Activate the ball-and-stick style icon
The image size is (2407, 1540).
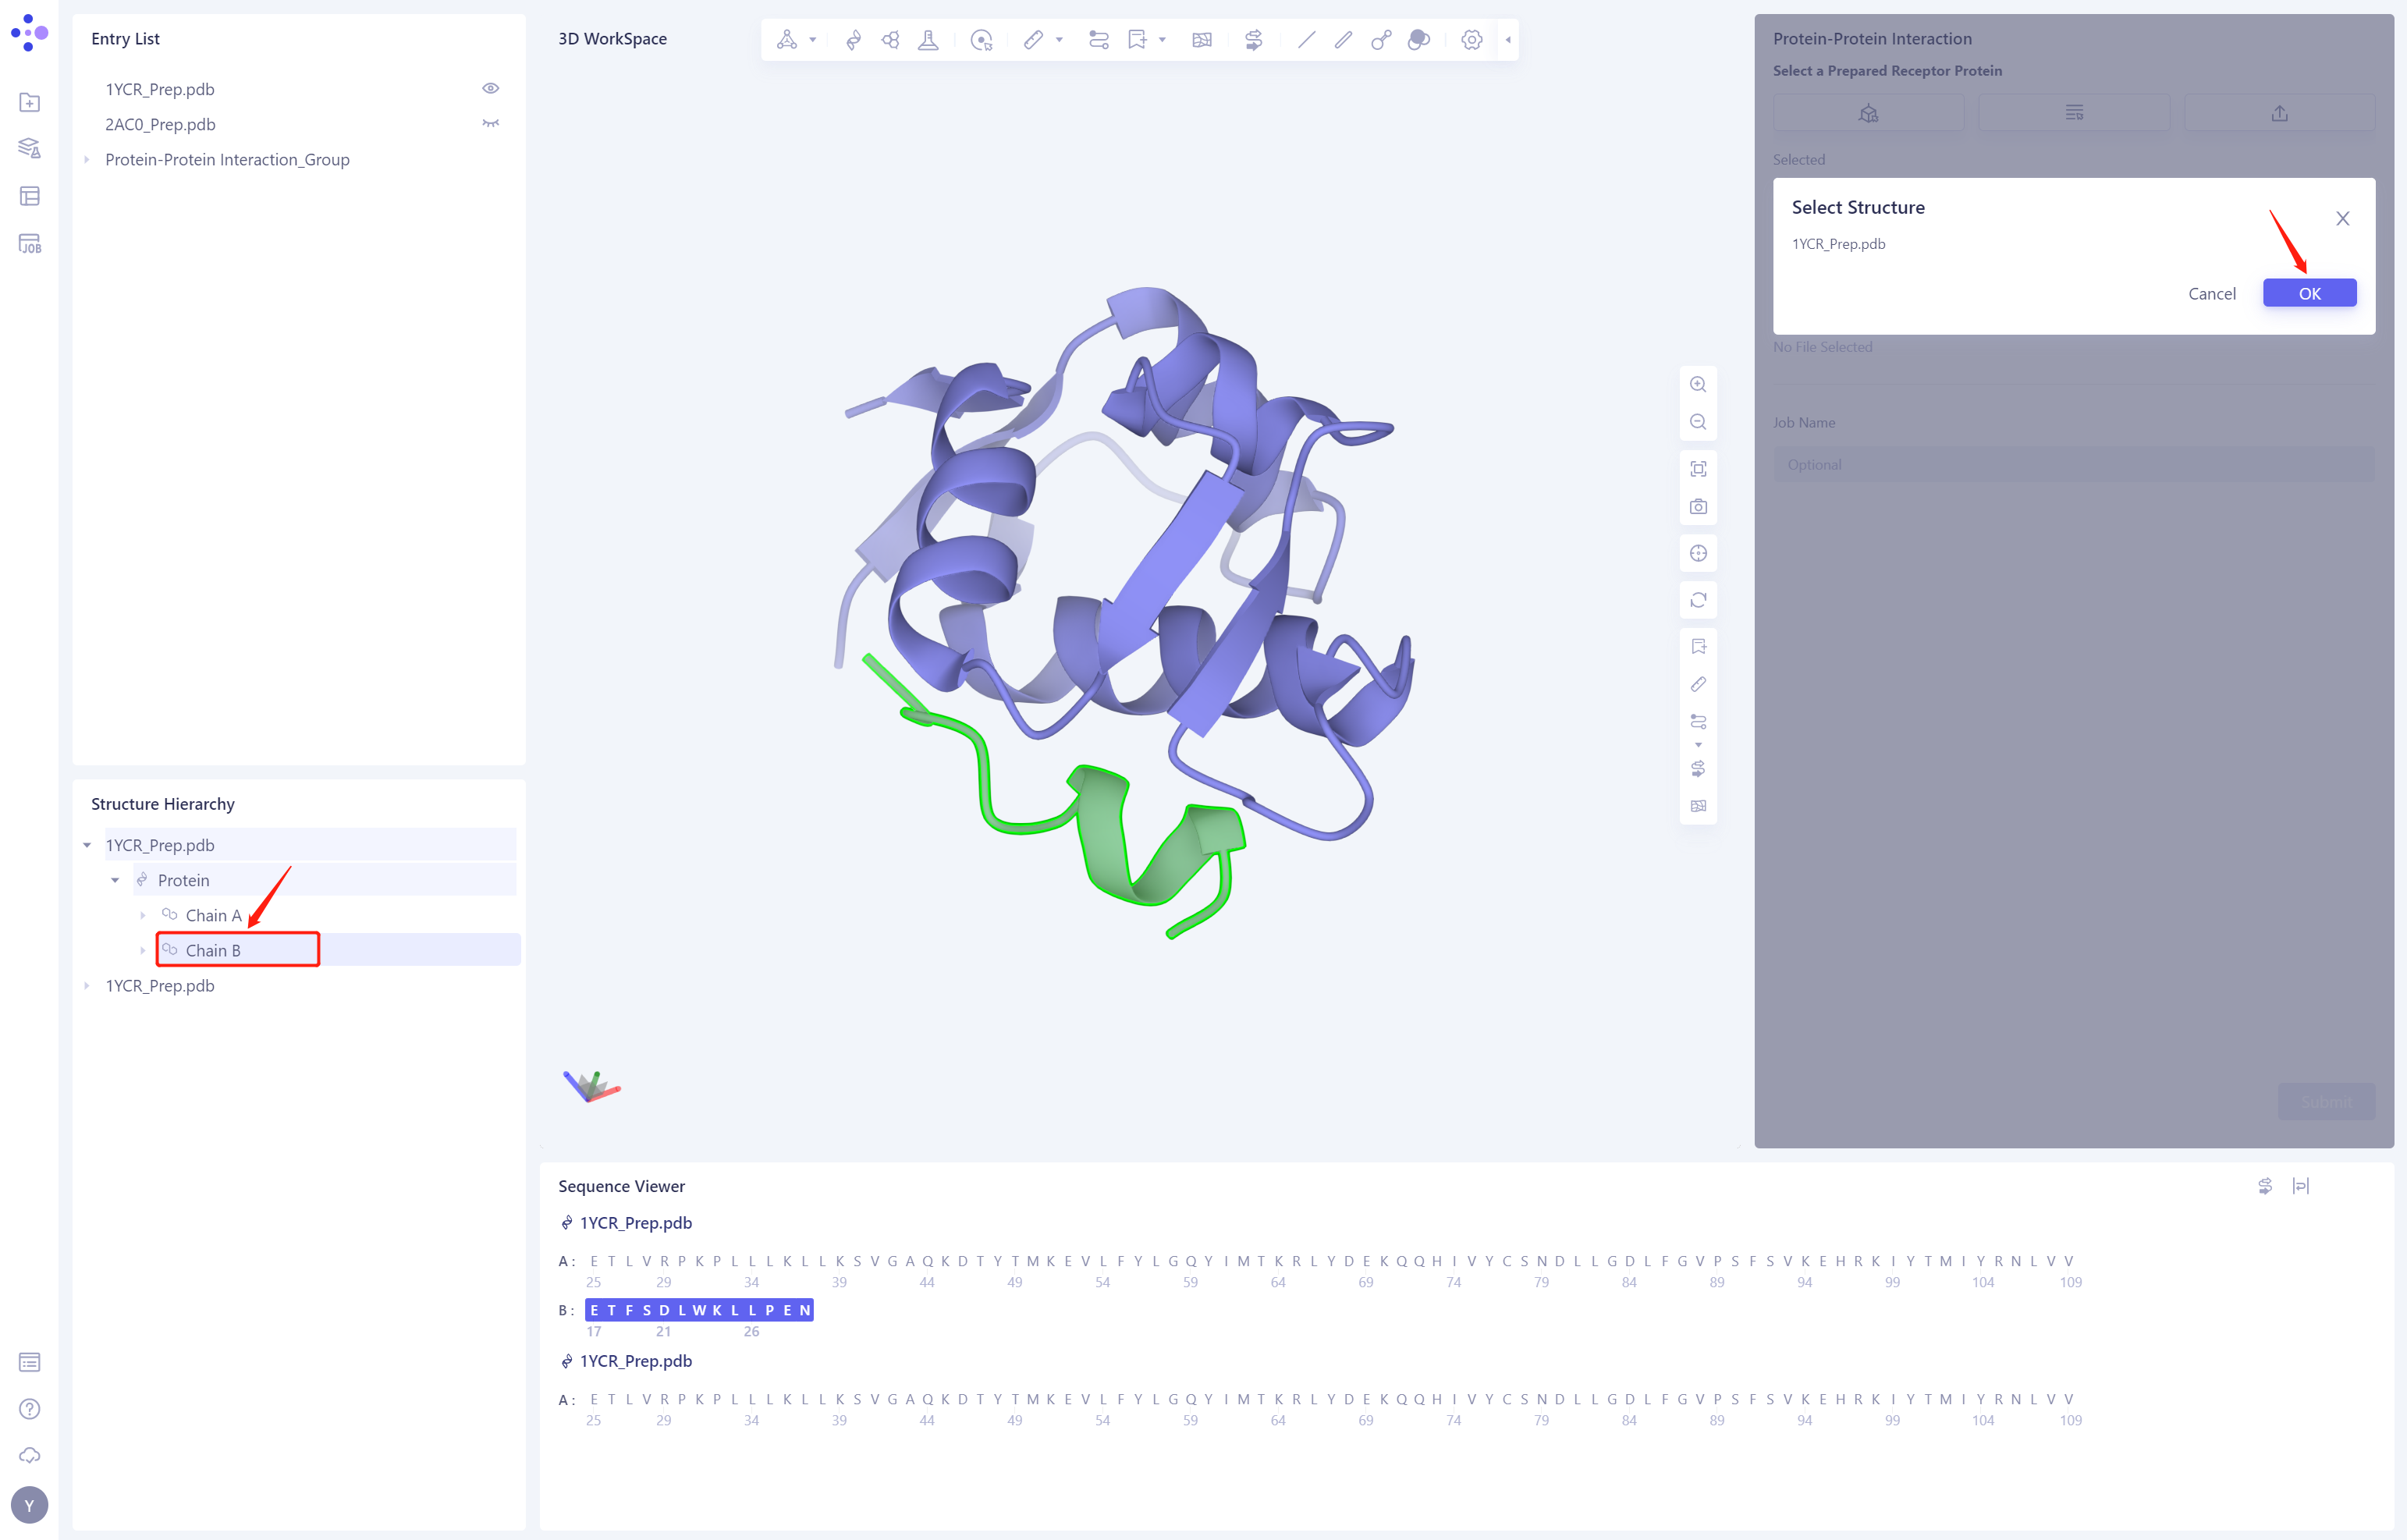coord(1380,40)
